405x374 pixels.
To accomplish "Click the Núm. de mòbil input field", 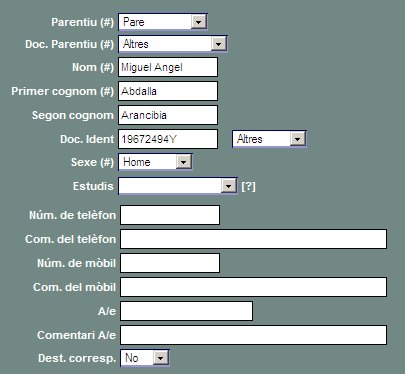I will pos(170,263).
